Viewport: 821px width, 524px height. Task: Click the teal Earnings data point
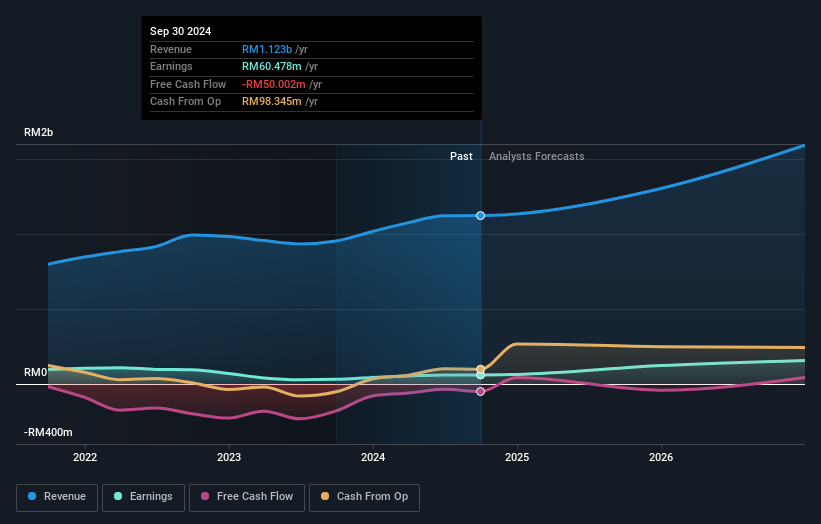coord(480,375)
